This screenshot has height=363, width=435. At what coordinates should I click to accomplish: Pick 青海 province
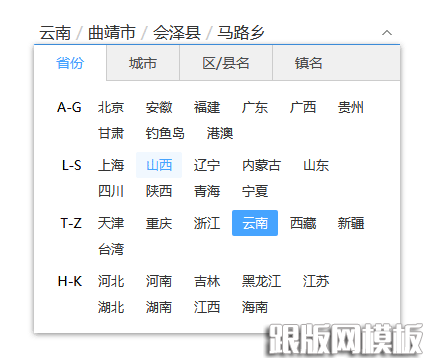pos(207,191)
